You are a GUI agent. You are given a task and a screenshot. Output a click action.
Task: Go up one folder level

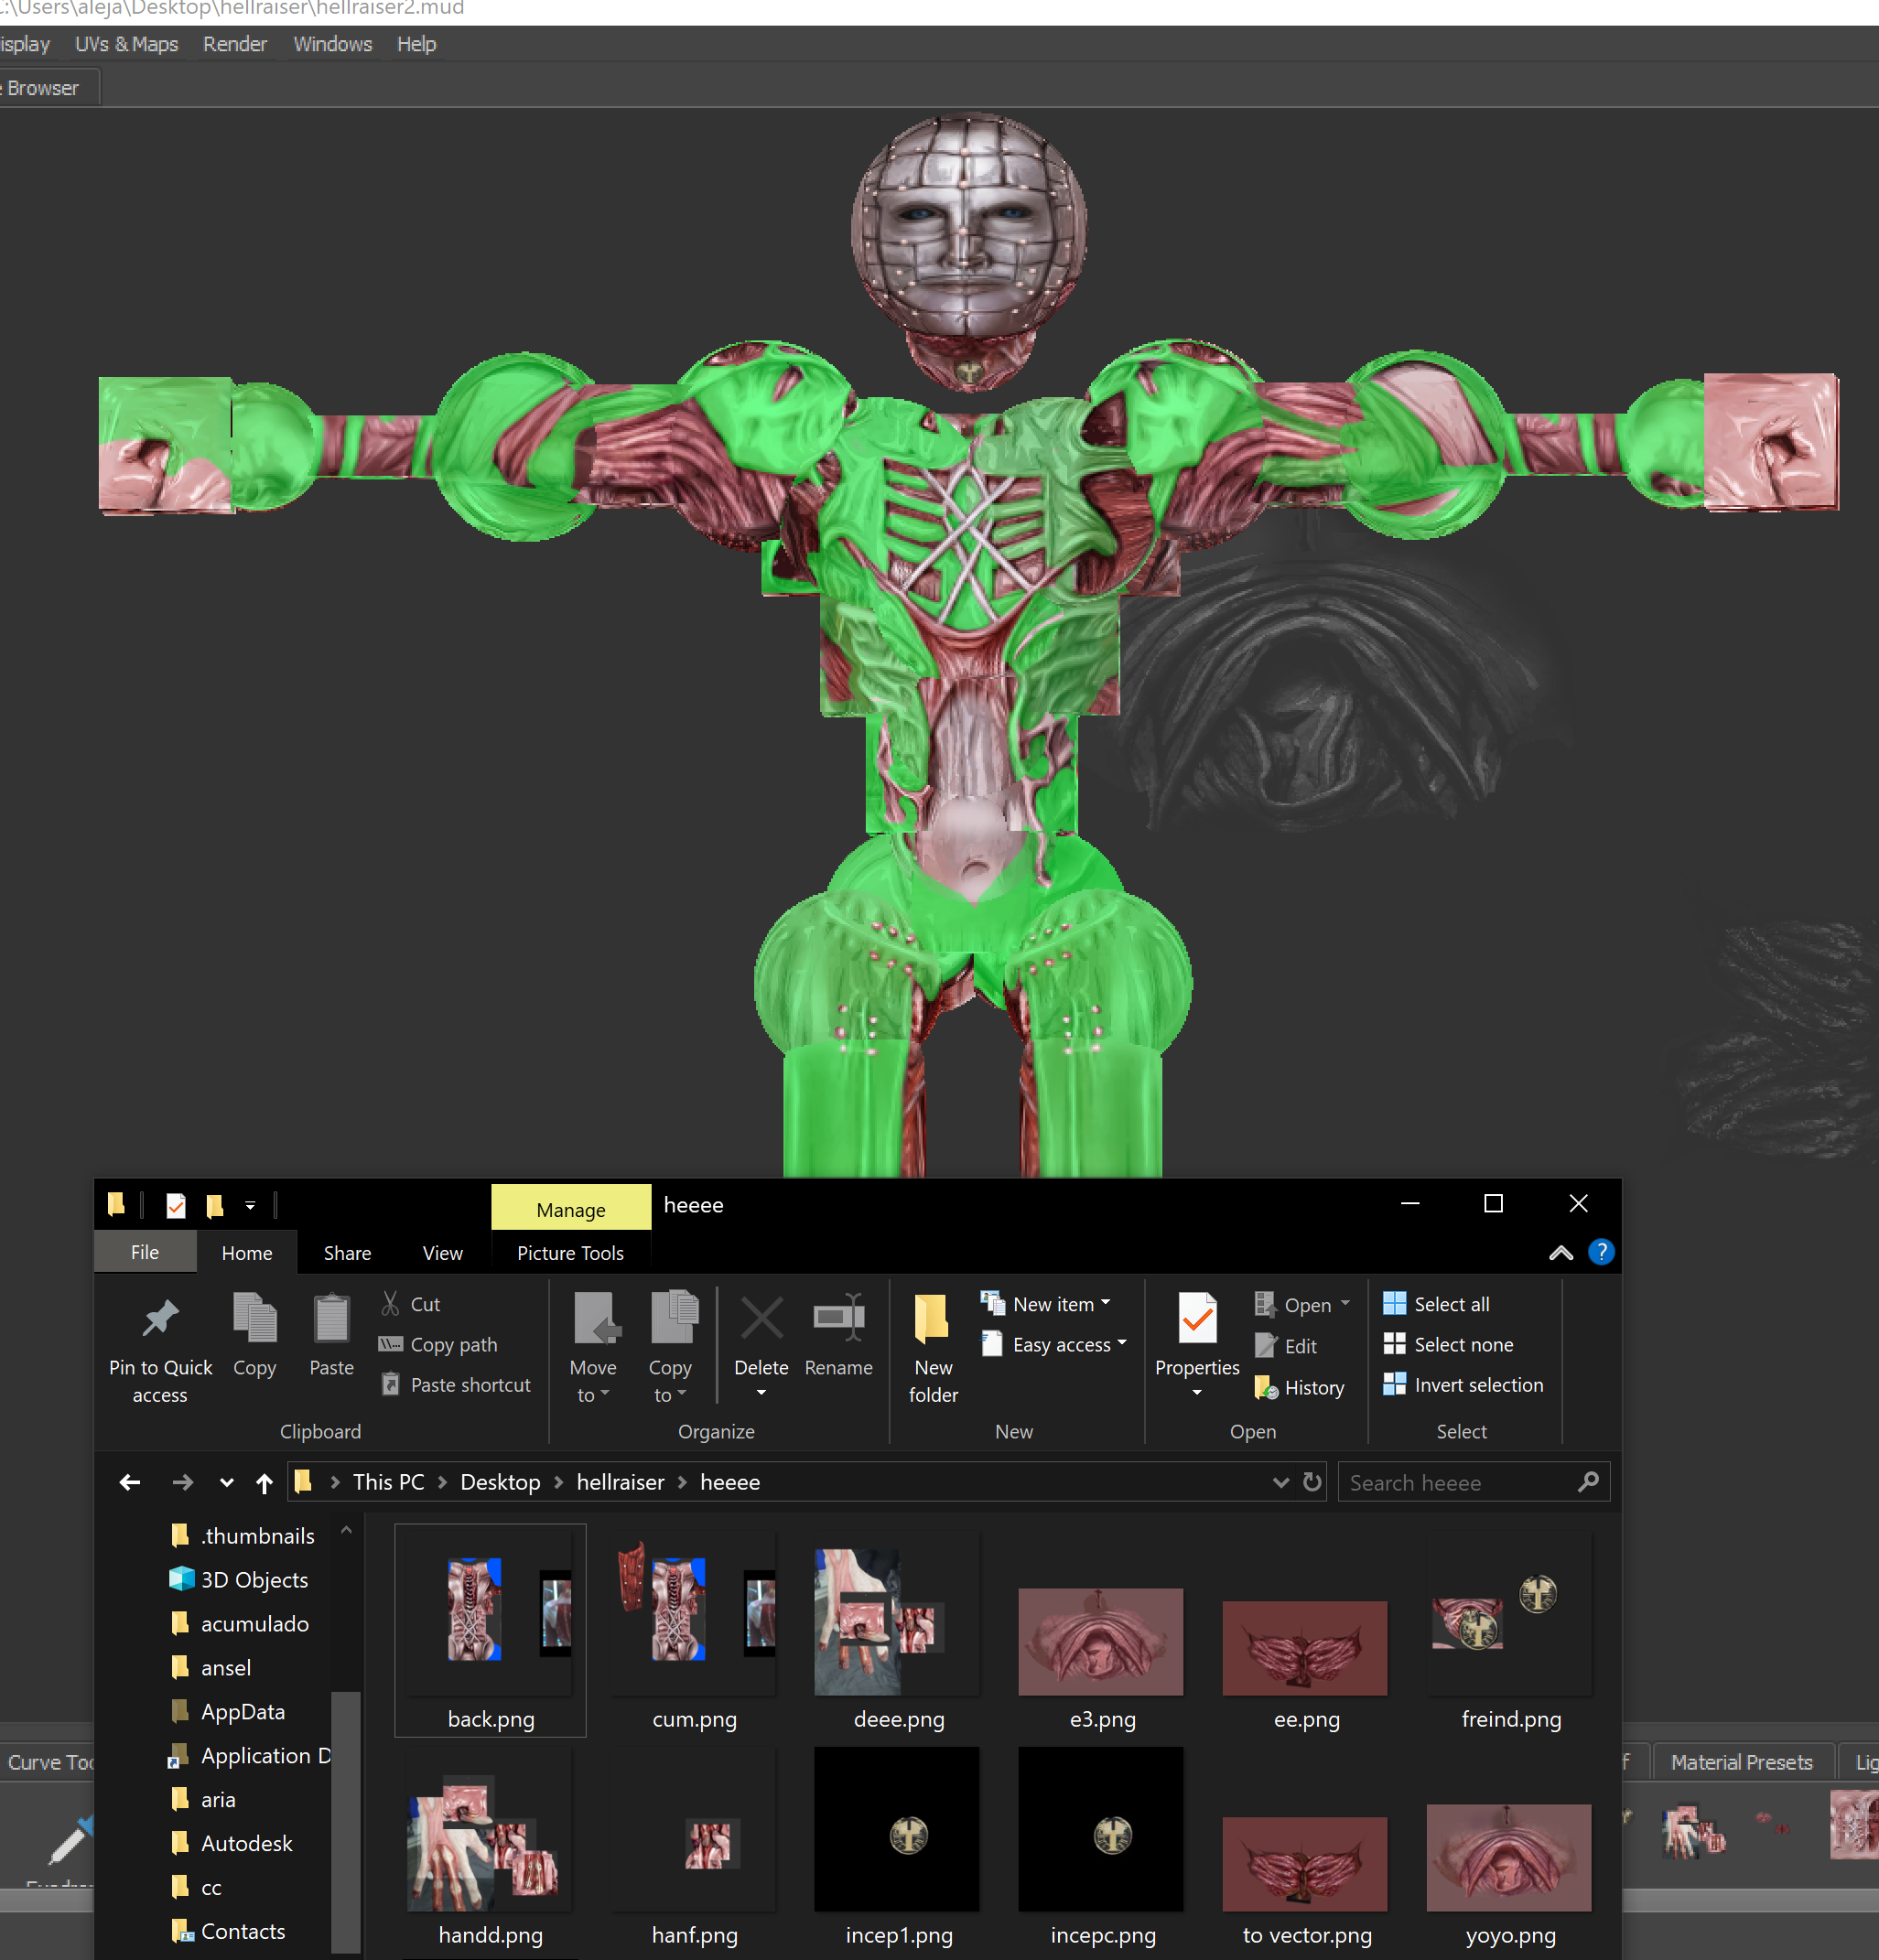tap(264, 1482)
